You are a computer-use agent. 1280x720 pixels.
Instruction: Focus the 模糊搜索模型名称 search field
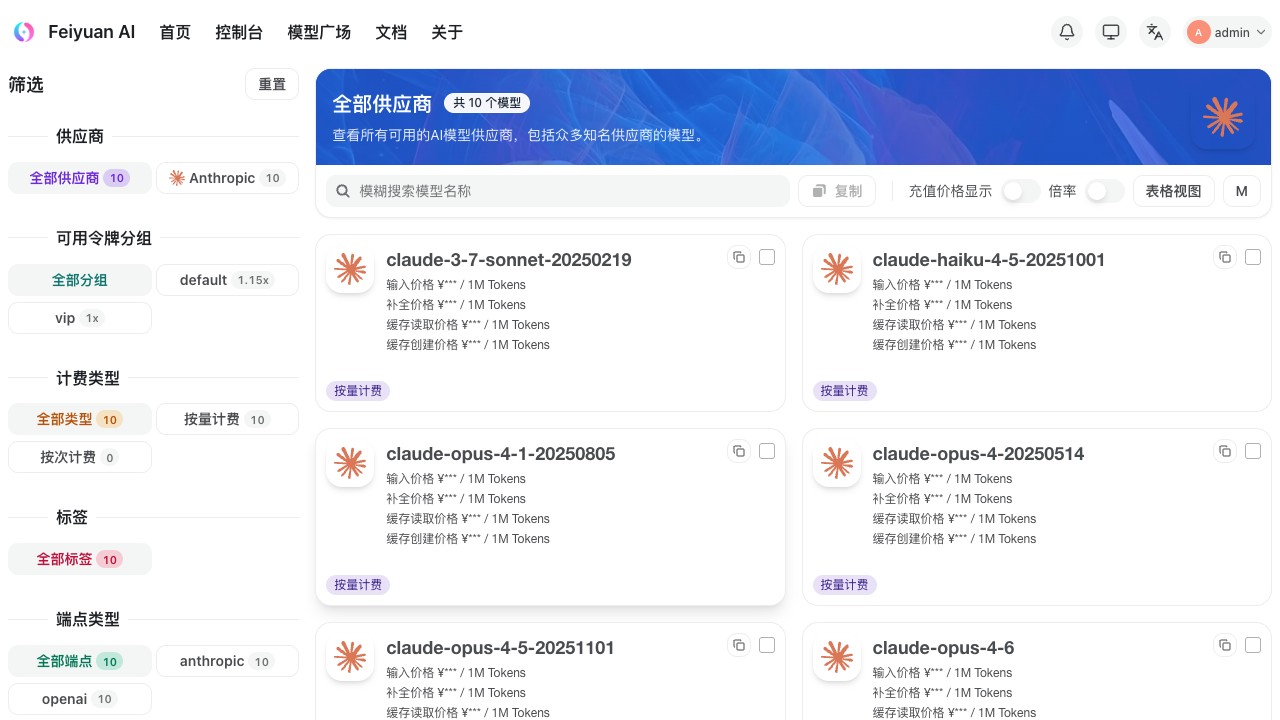click(x=558, y=191)
